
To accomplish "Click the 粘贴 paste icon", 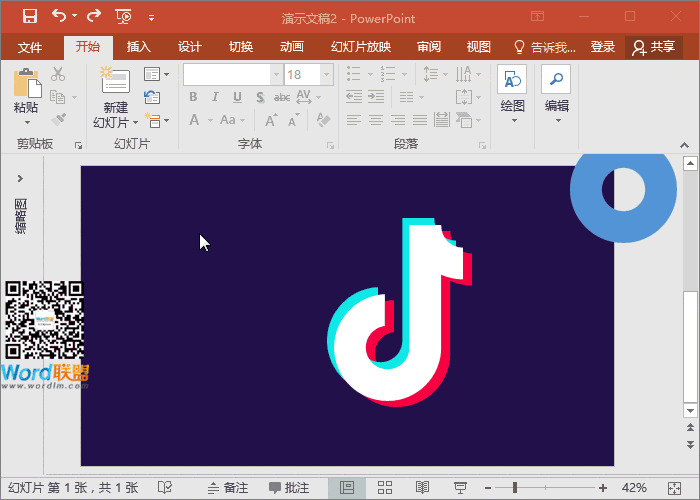I will (x=27, y=83).
